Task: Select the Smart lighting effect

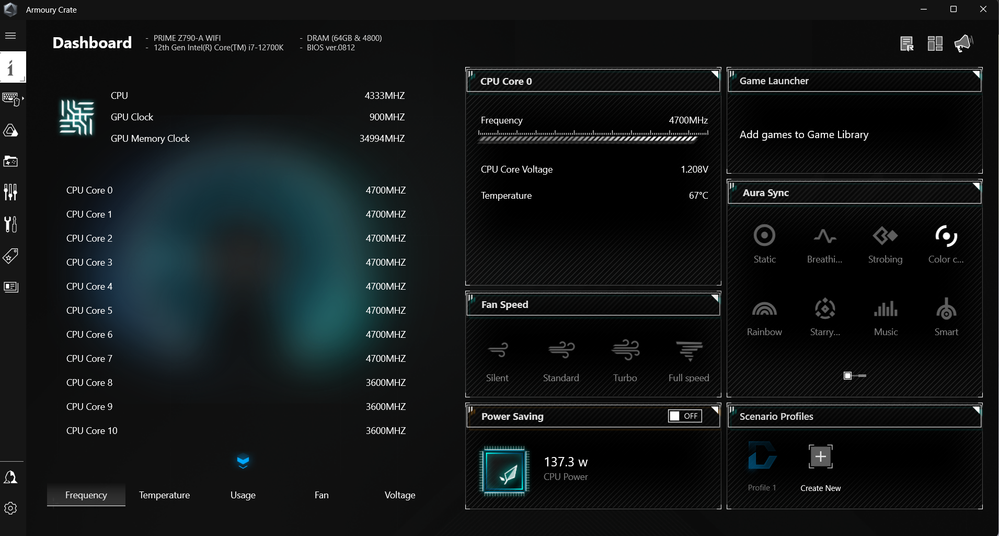Action: pyautogui.click(x=946, y=317)
